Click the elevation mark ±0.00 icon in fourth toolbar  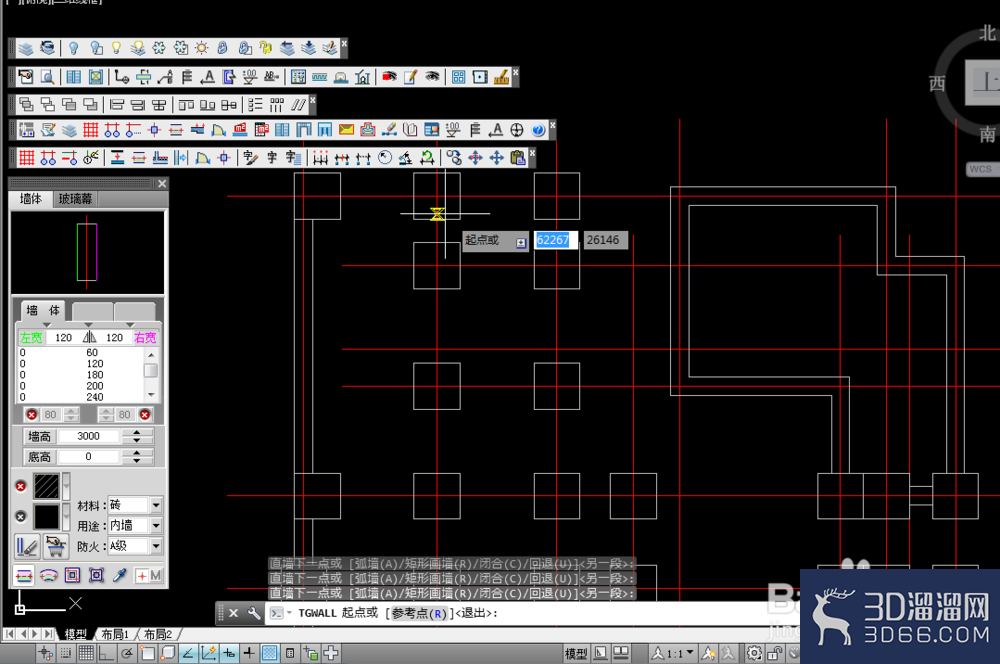(453, 130)
